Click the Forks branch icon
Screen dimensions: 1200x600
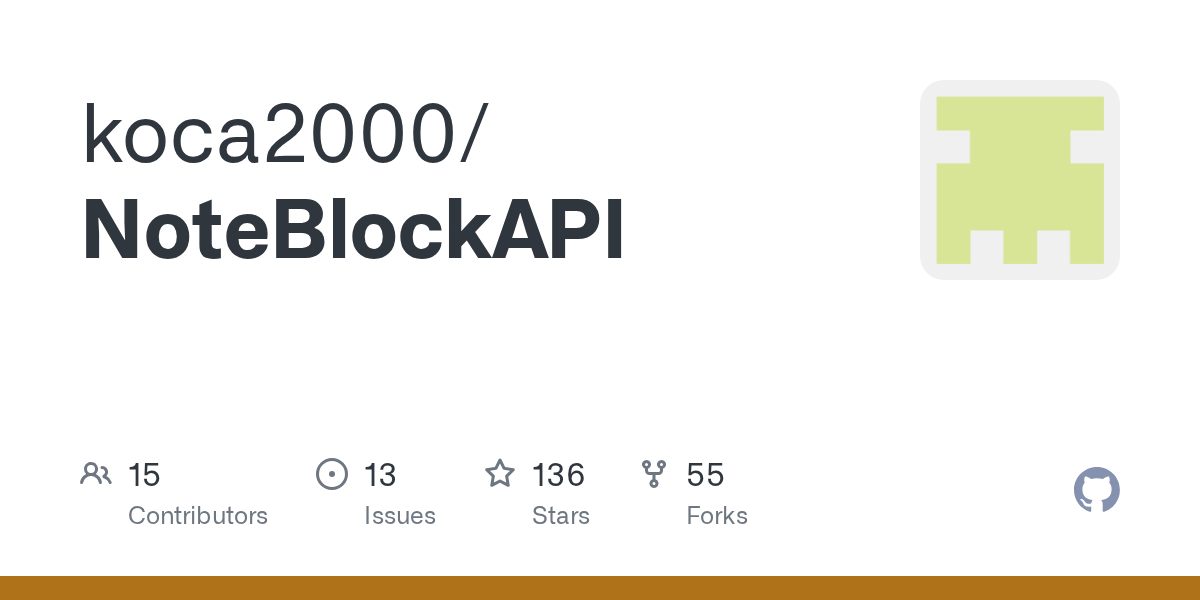pyautogui.click(x=654, y=474)
